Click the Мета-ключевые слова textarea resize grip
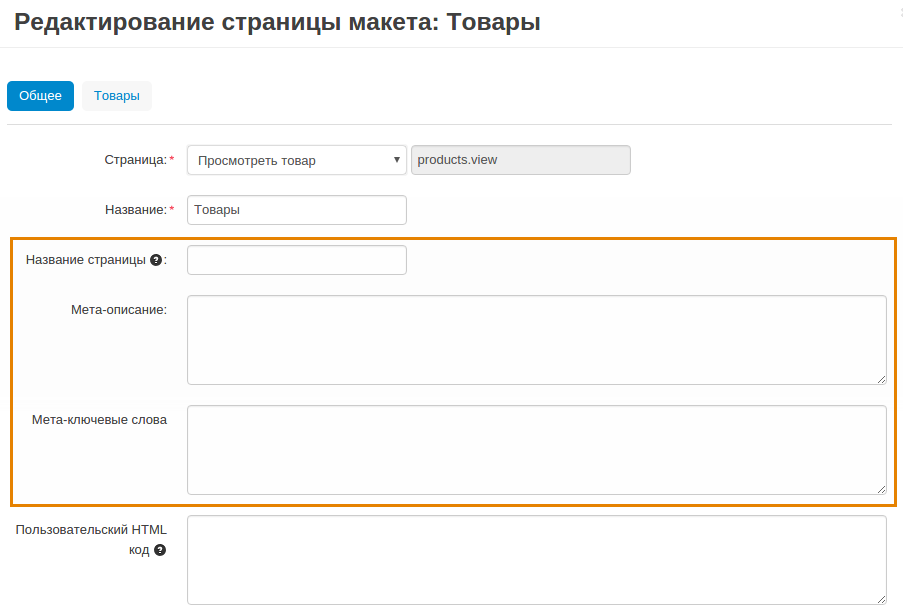Viewport: 903px width, 615px height. click(x=881, y=489)
